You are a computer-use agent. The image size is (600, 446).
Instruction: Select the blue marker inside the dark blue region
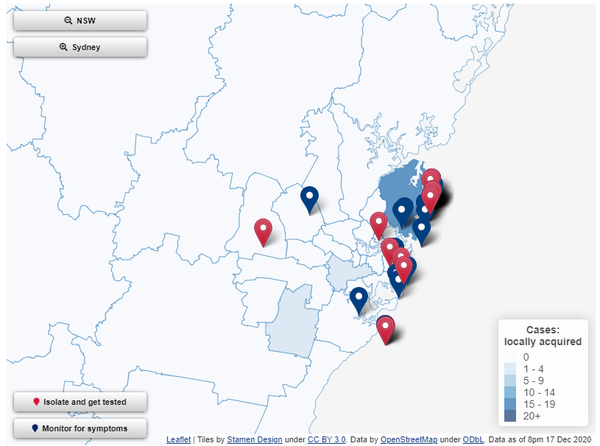click(x=402, y=212)
